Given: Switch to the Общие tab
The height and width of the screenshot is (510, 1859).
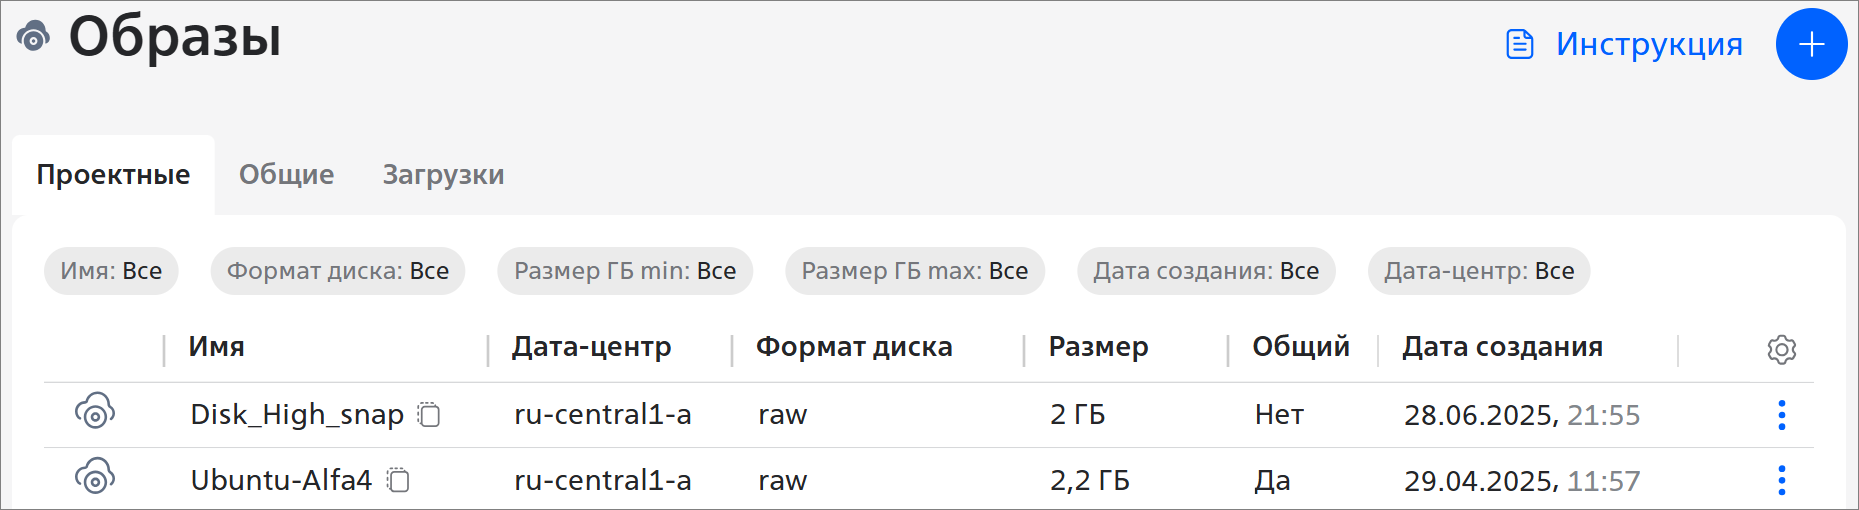Looking at the screenshot, I should pyautogui.click(x=286, y=174).
